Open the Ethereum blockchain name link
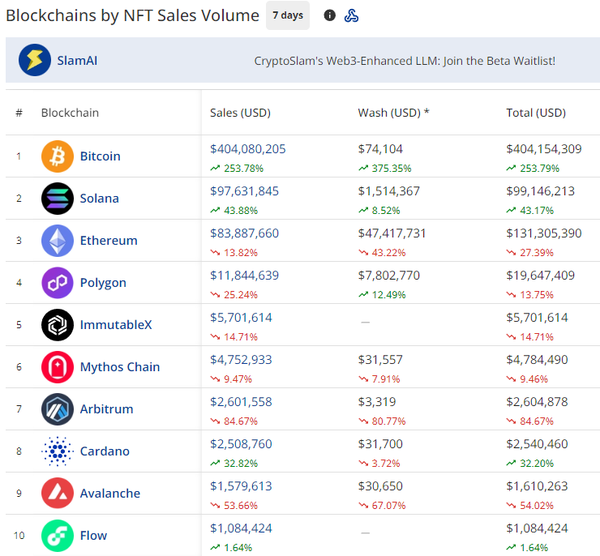Image resolution: width=600 pixels, height=556 pixels. (x=108, y=241)
